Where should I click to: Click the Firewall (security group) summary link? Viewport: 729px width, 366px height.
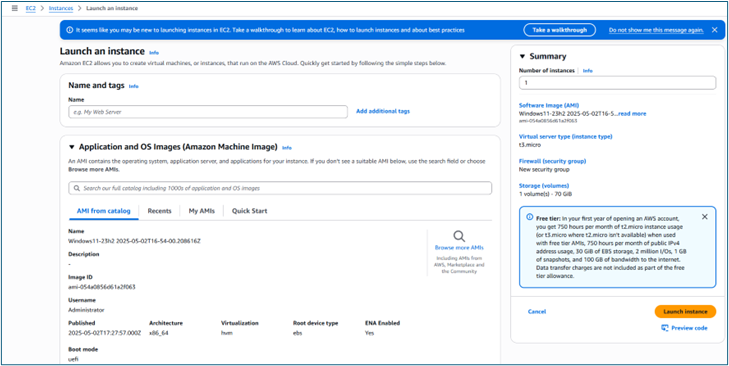[553, 161]
